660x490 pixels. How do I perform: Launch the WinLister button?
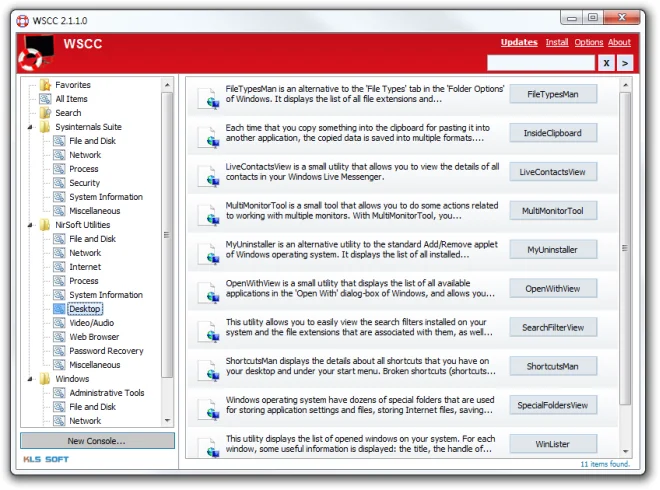pyautogui.click(x=553, y=444)
